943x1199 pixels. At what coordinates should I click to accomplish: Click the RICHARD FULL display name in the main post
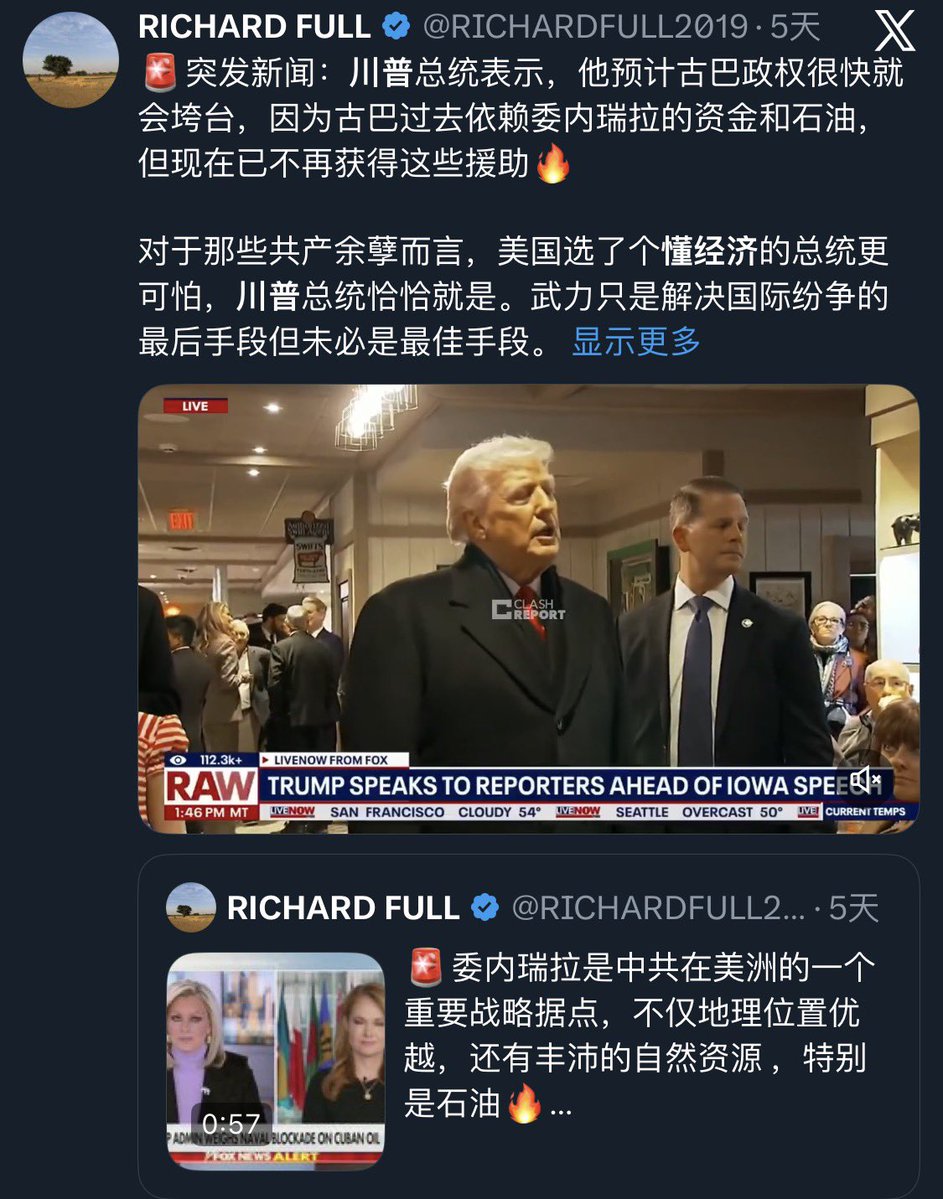point(254,27)
